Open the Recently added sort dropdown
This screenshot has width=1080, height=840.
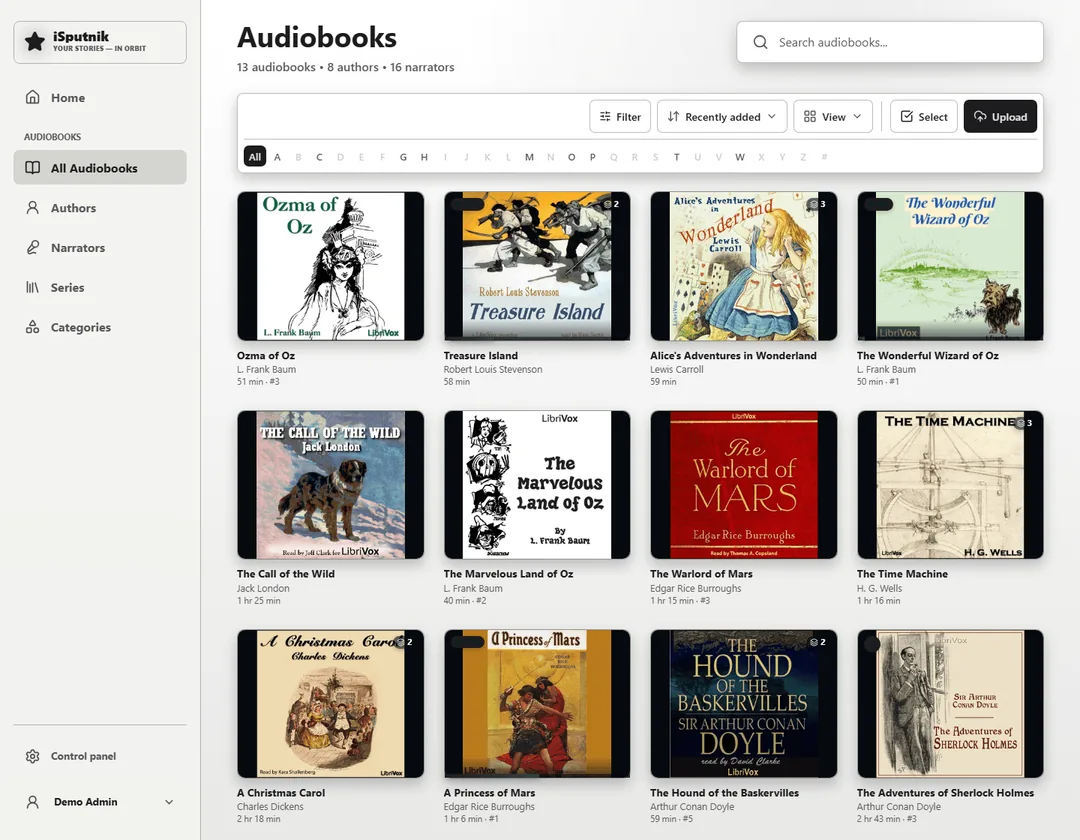(x=721, y=116)
